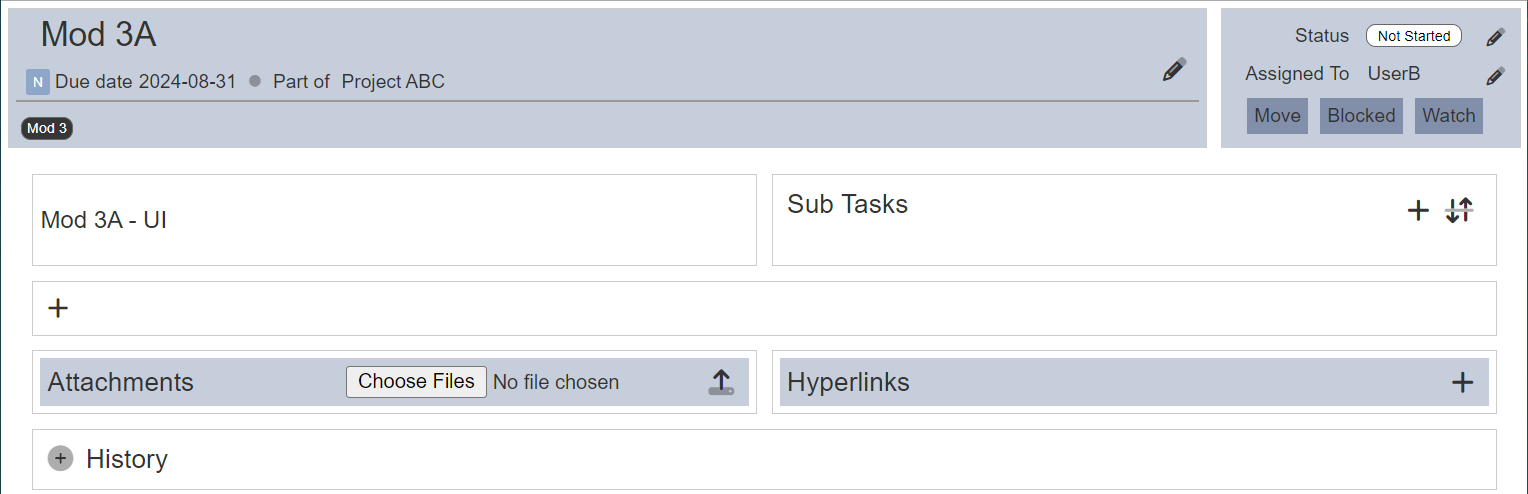Edit the Status with its pencil icon
Screen dimensions: 1528x494
coord(1495,37)
